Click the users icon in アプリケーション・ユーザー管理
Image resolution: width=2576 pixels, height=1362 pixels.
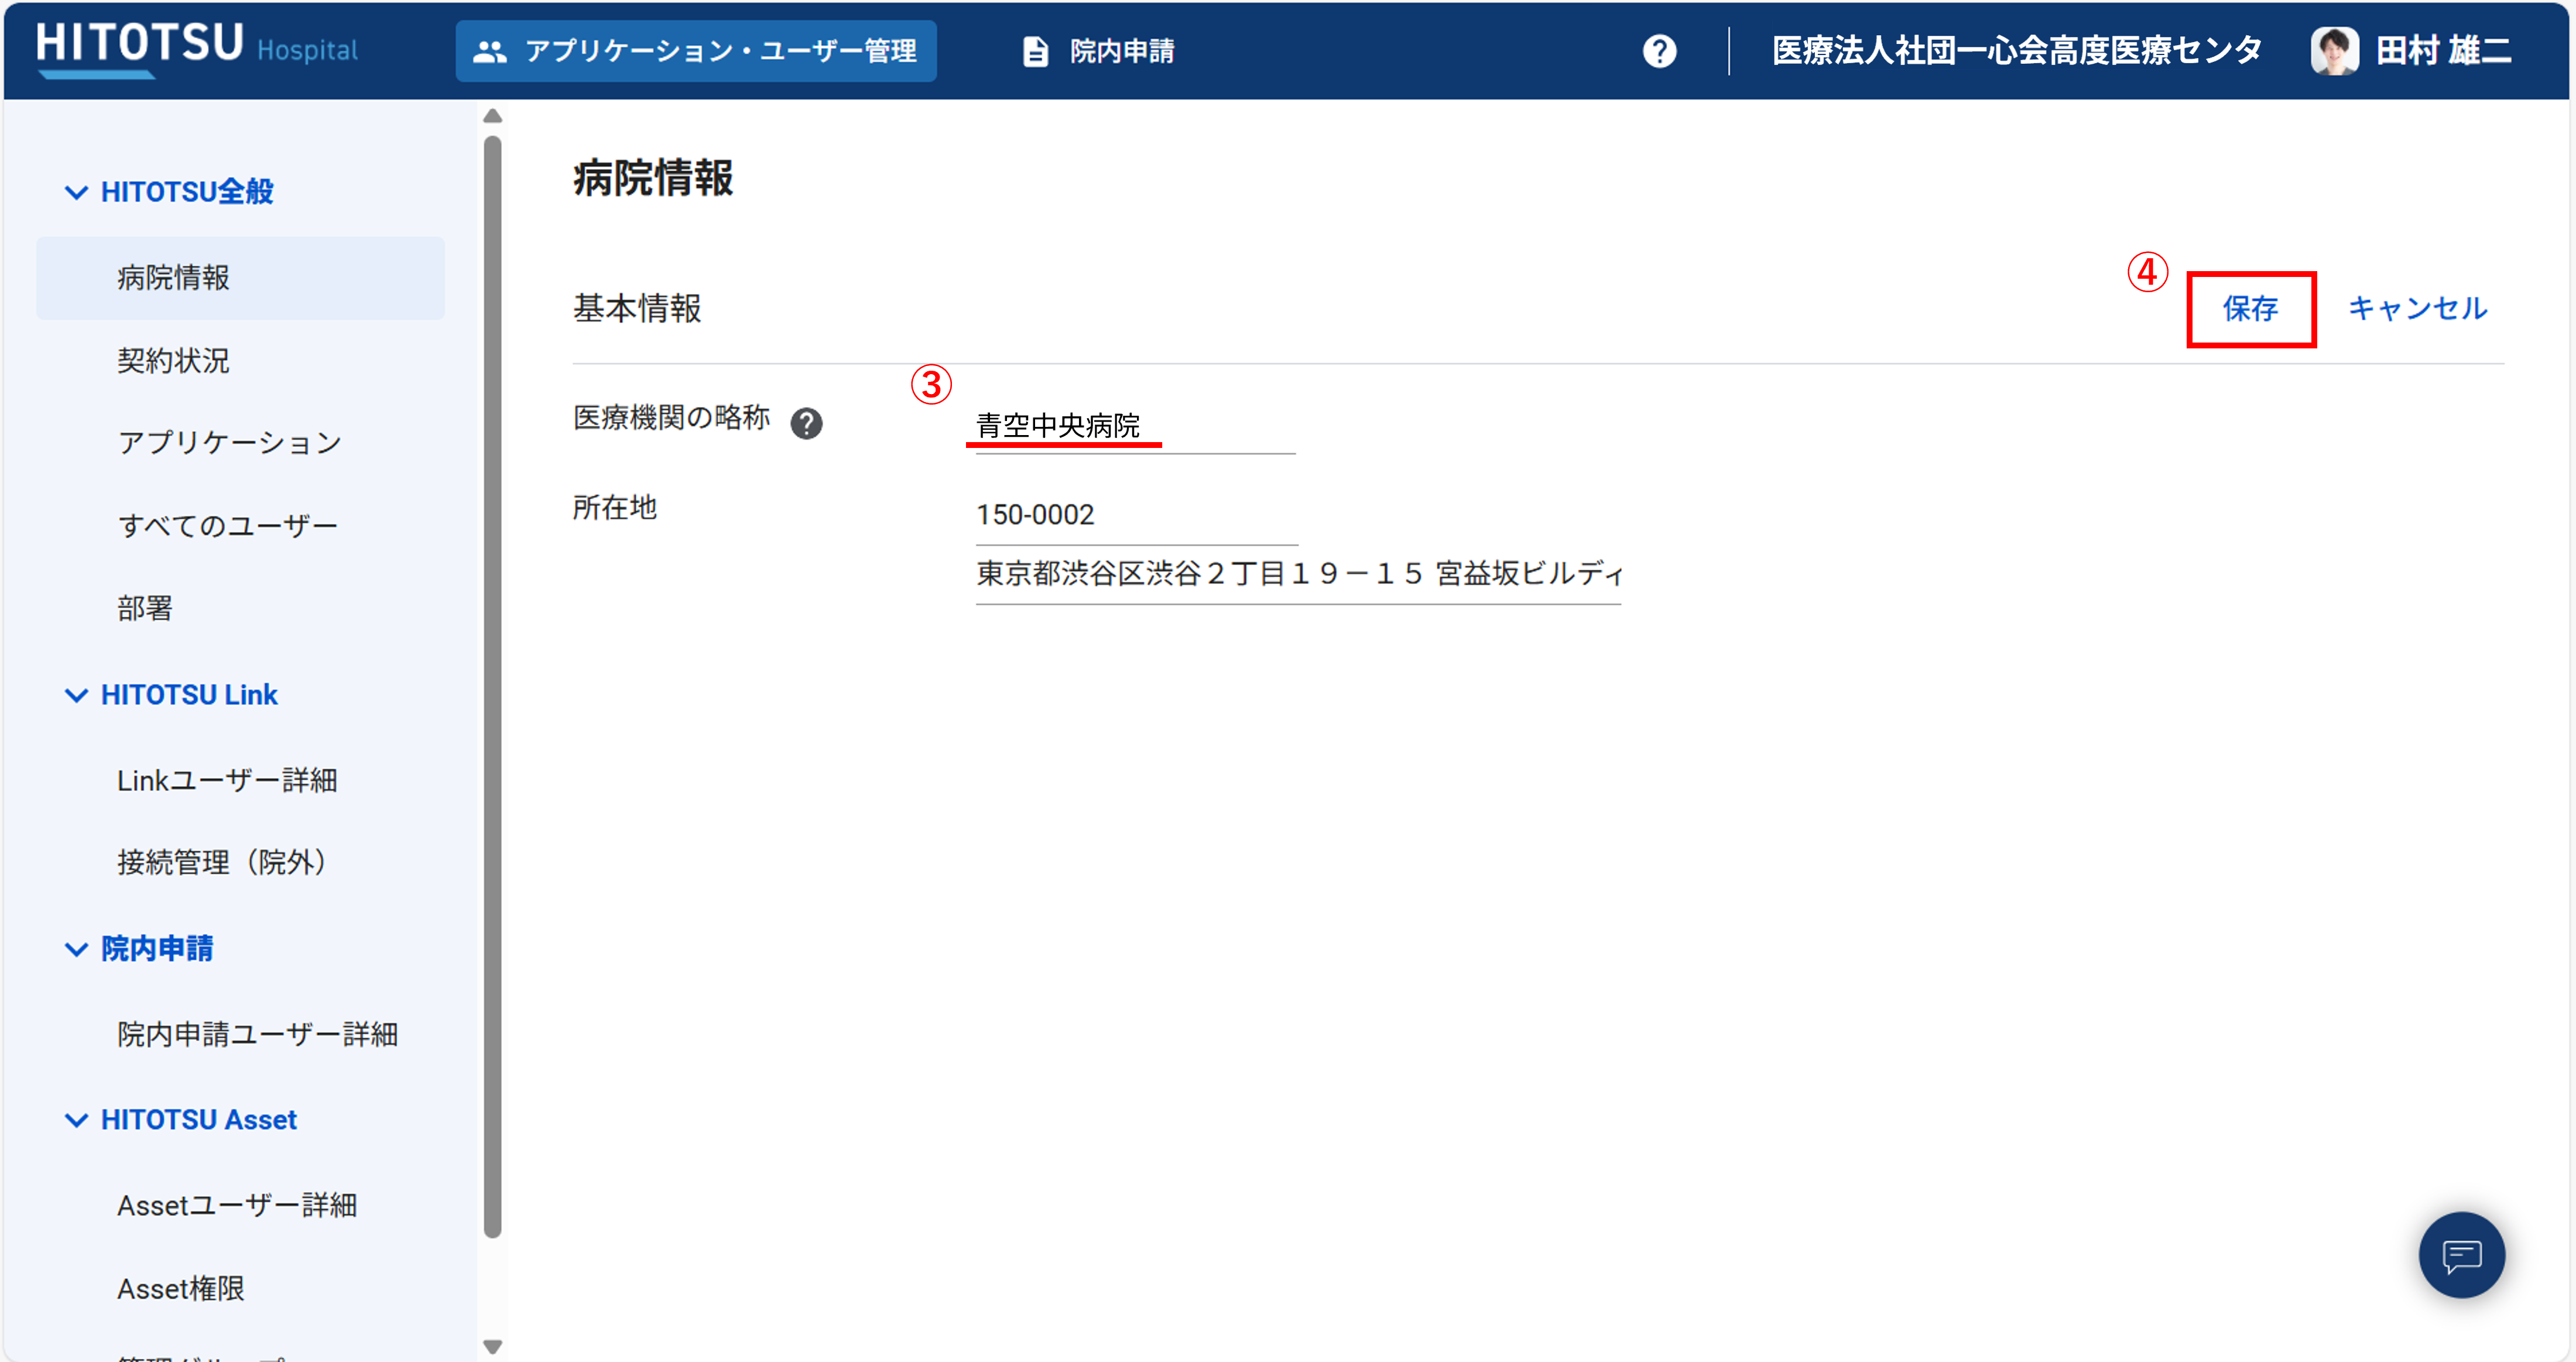point(489,51)
